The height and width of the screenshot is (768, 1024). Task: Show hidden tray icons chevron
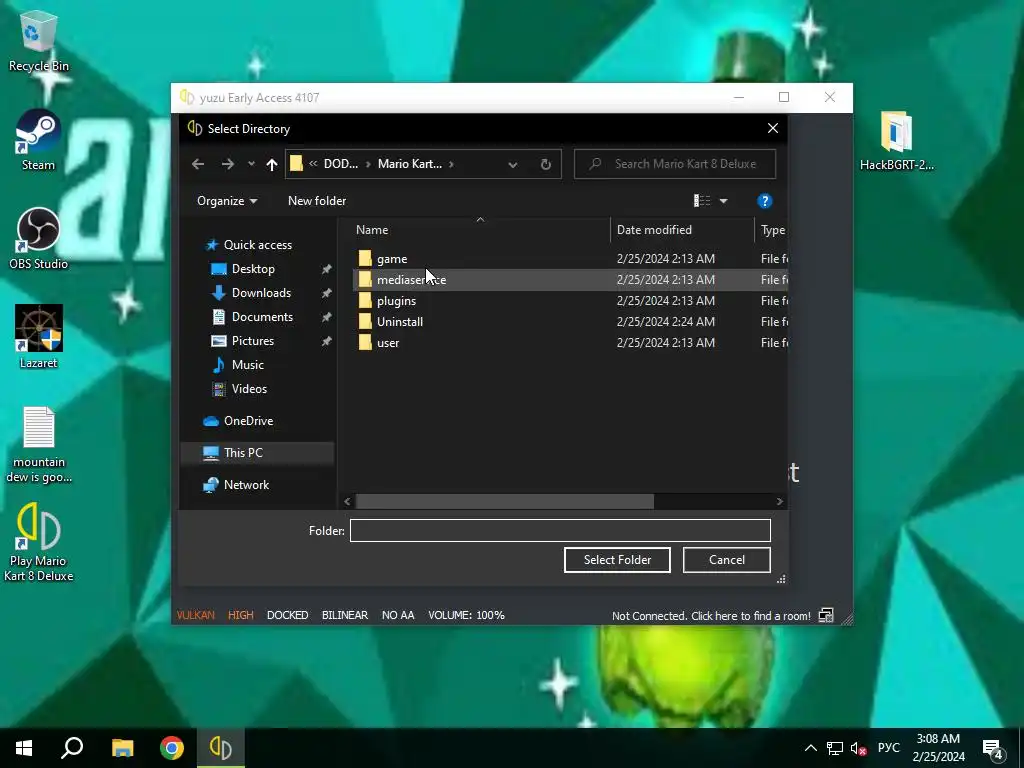tap(810, 748)
